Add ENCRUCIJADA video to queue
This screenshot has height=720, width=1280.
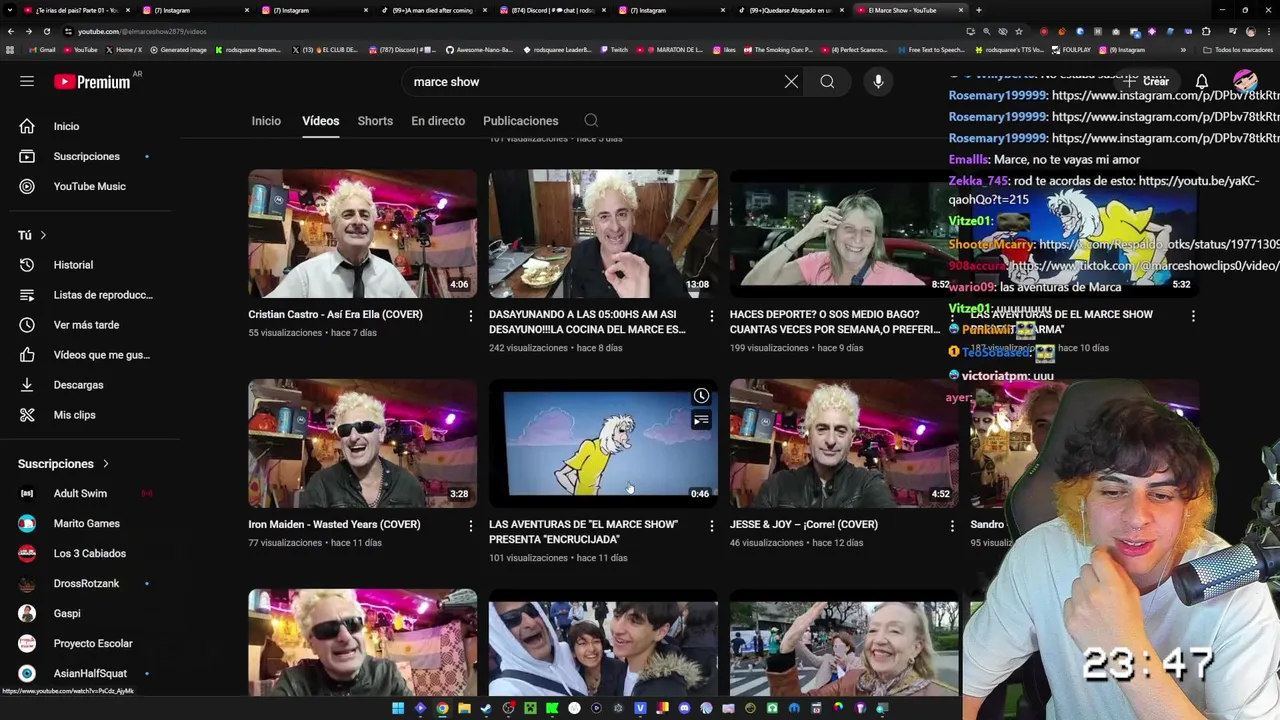701,420
